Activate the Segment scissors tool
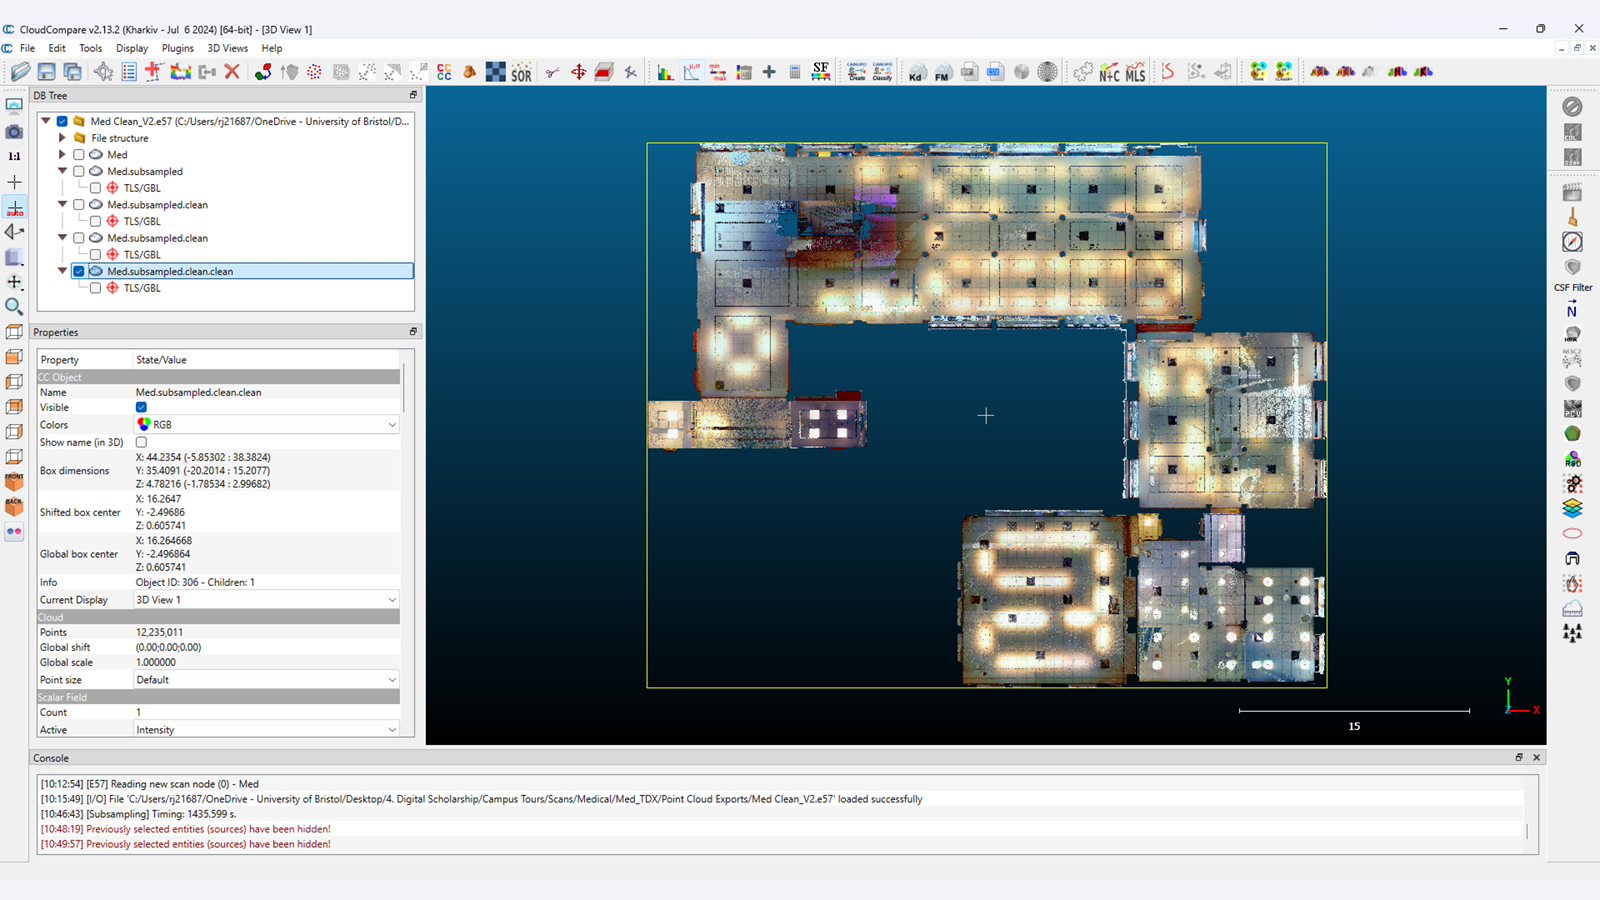The height and width of the screenshot is (900, 1600). (552, 72)
